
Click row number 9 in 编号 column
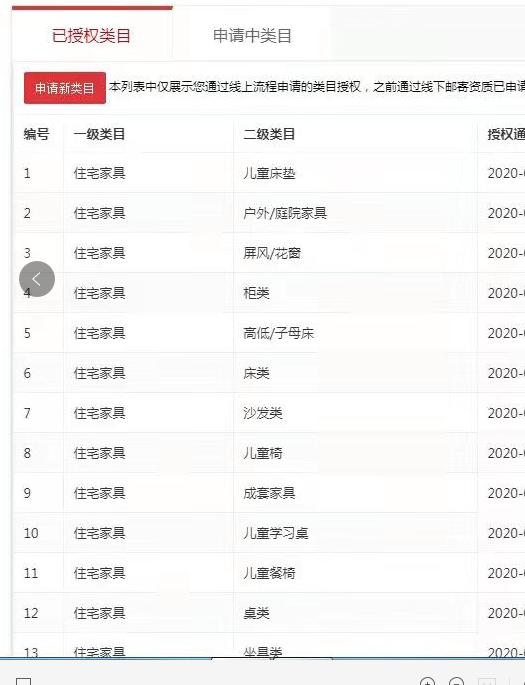(27, 493)
